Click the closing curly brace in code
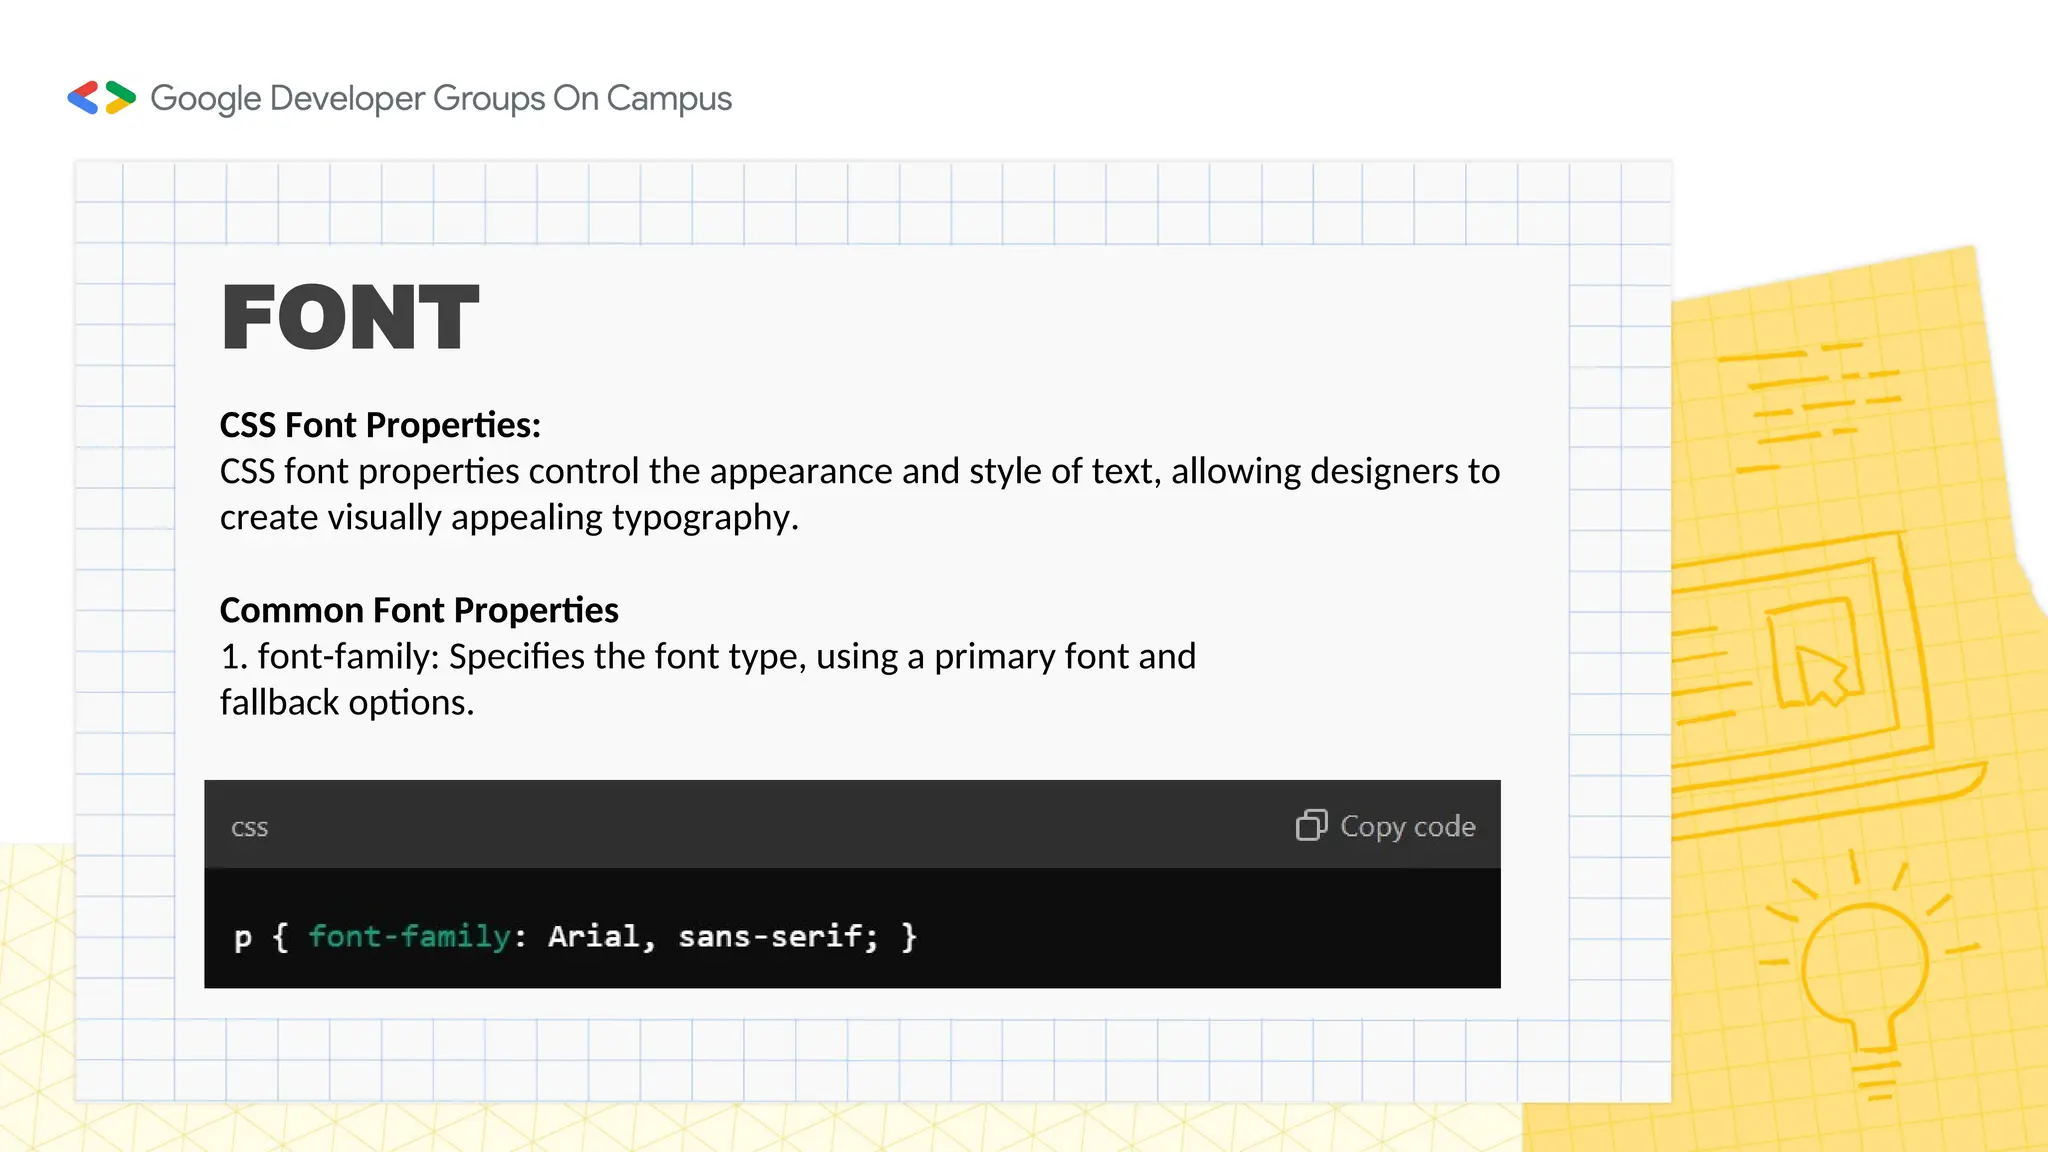This screenshot has width=2048, height=1152. coord(908,936)
